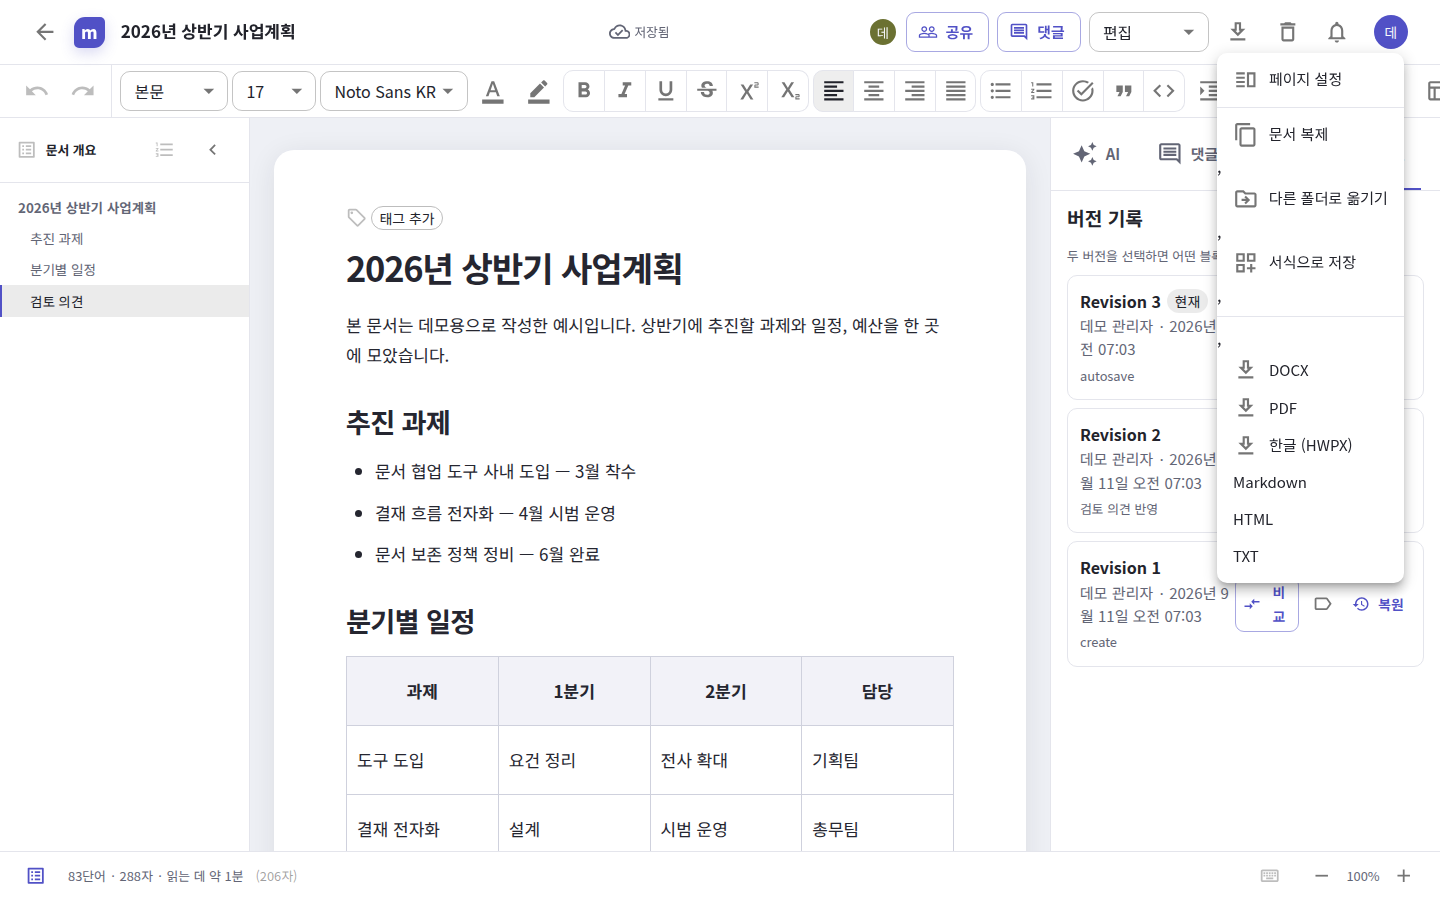
Task: Export document as TXT
Action: [1310, 556]
